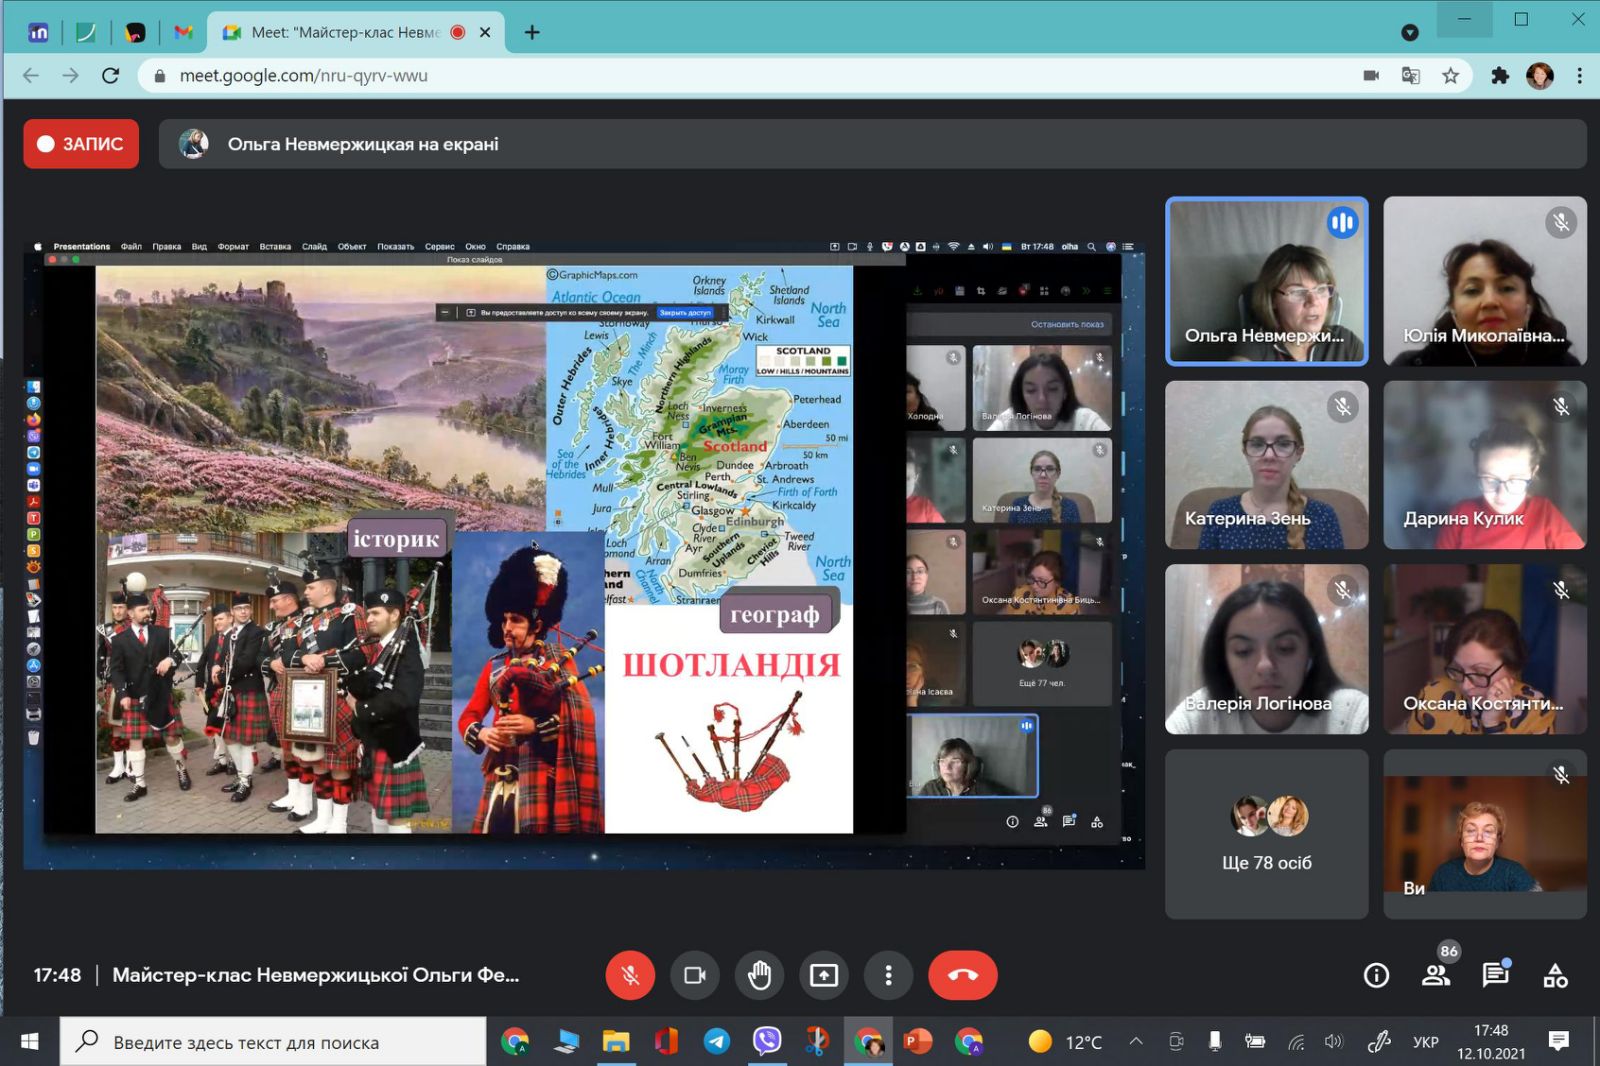Click the translate page icon
1600x1066 pixels.
pyautogui.click(x=1410, y=76)
